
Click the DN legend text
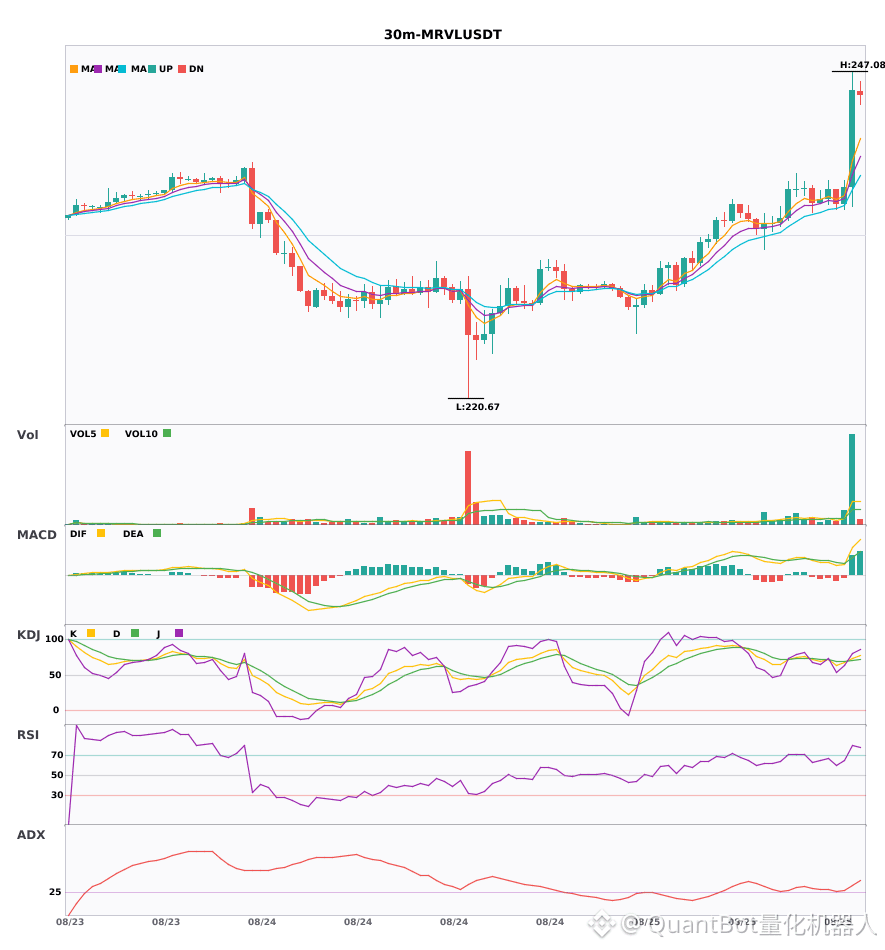tap(196, 69)
